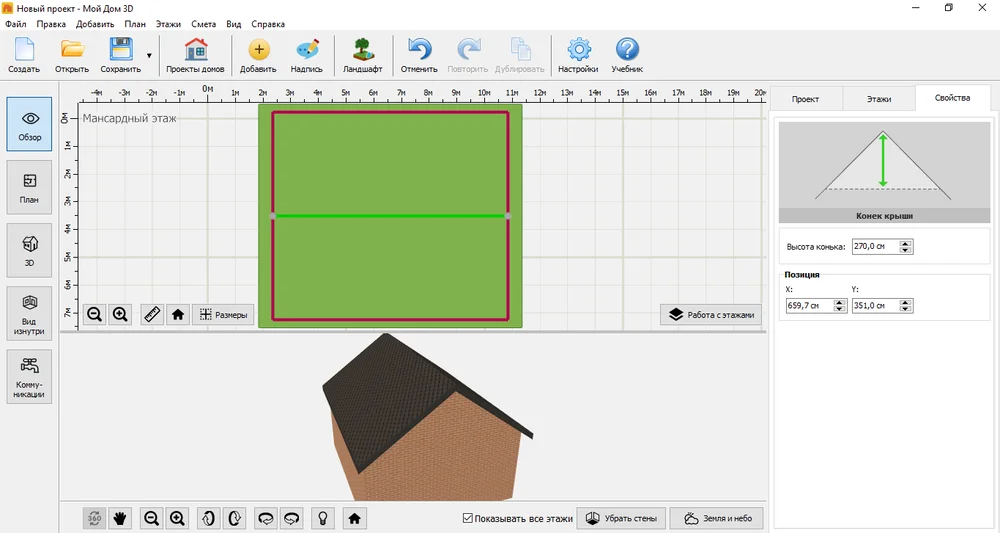Viewport: 1000px width, 533px height.
Task: Zoom out the 2D plan
Action: 94,314
